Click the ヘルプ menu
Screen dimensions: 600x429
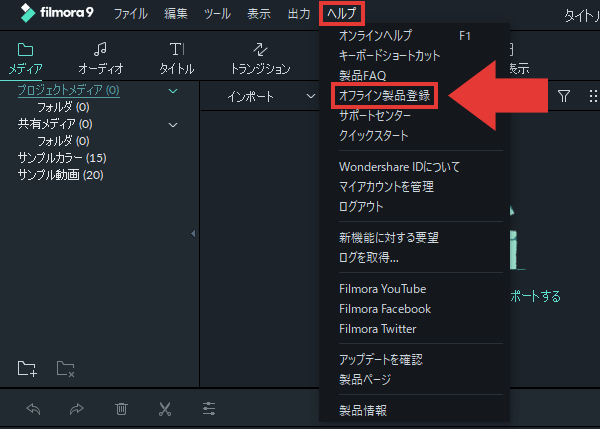[x=342, y=14]
